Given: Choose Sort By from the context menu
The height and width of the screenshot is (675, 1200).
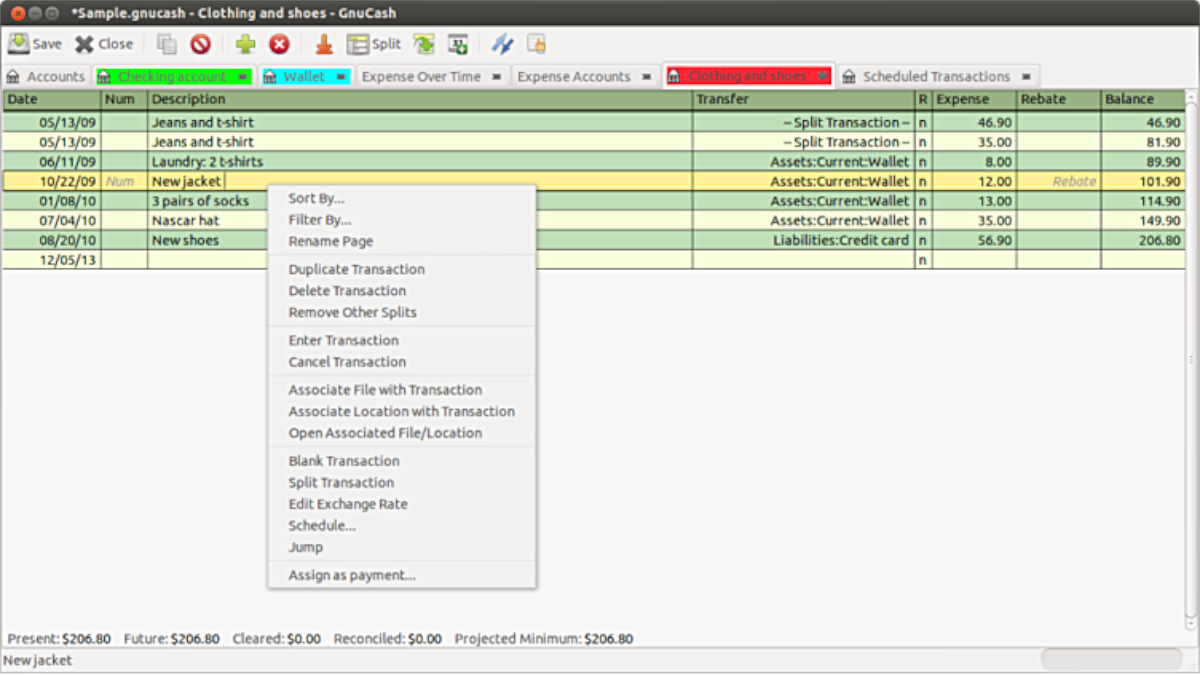Looking at the screenshot, I should coord(315,198).
